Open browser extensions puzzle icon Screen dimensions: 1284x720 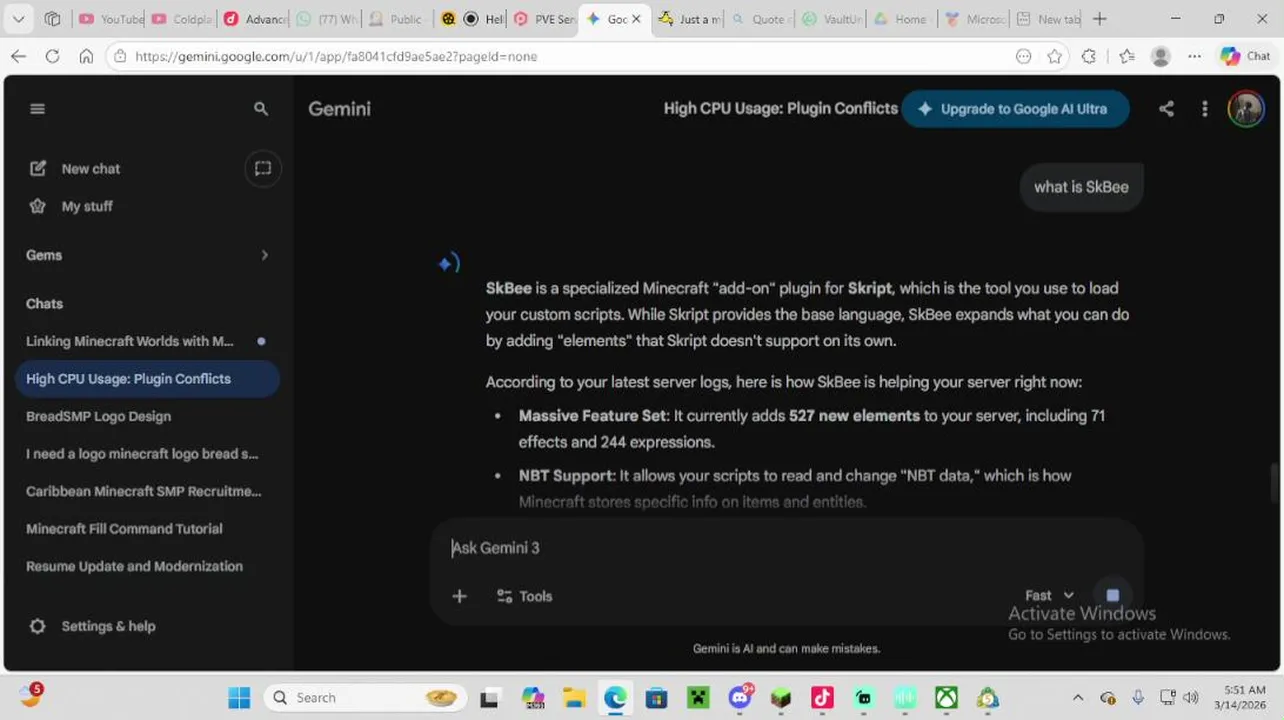point(1089,56)
